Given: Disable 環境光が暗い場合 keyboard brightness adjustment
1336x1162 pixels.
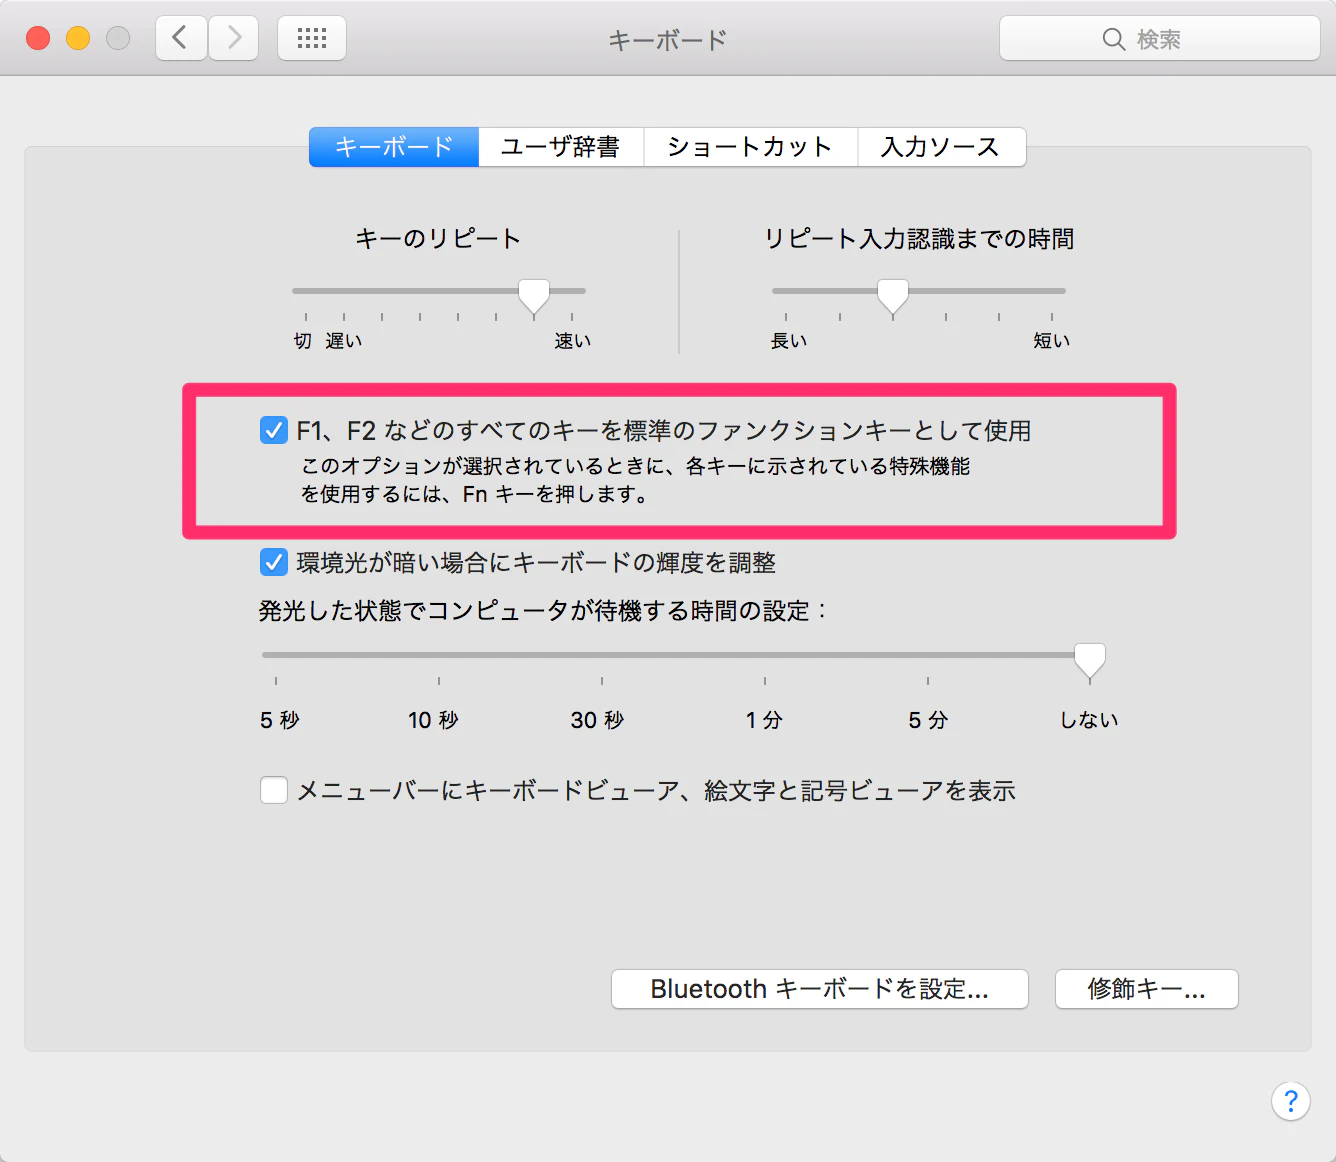Looking at the screenshot, I should click(x=274, y=562).
